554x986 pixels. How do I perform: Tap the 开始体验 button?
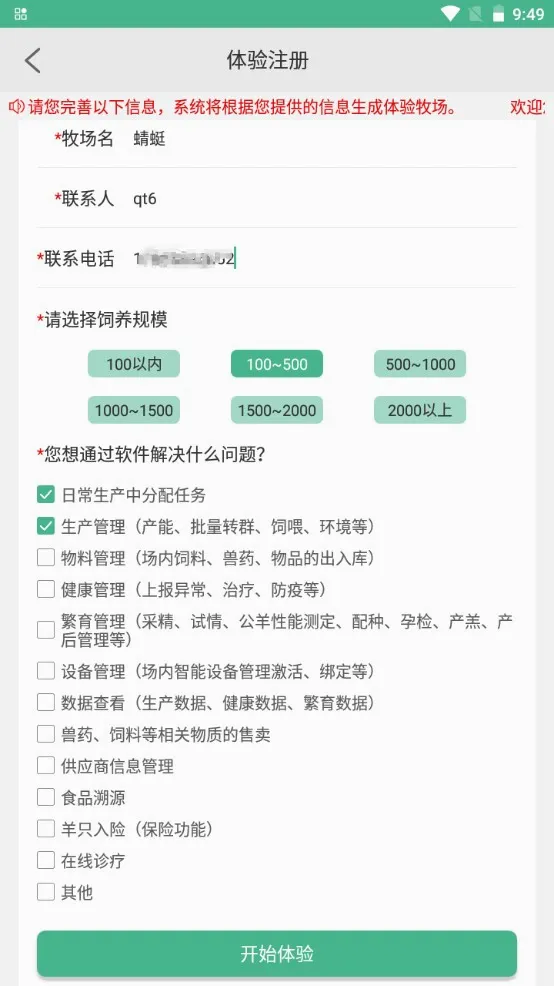pos(277,954)
